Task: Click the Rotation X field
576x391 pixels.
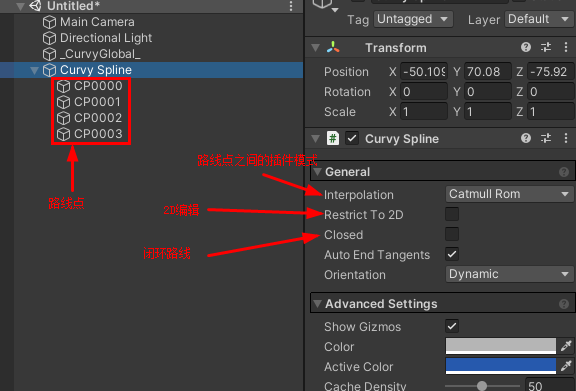Action: point(424,92)
